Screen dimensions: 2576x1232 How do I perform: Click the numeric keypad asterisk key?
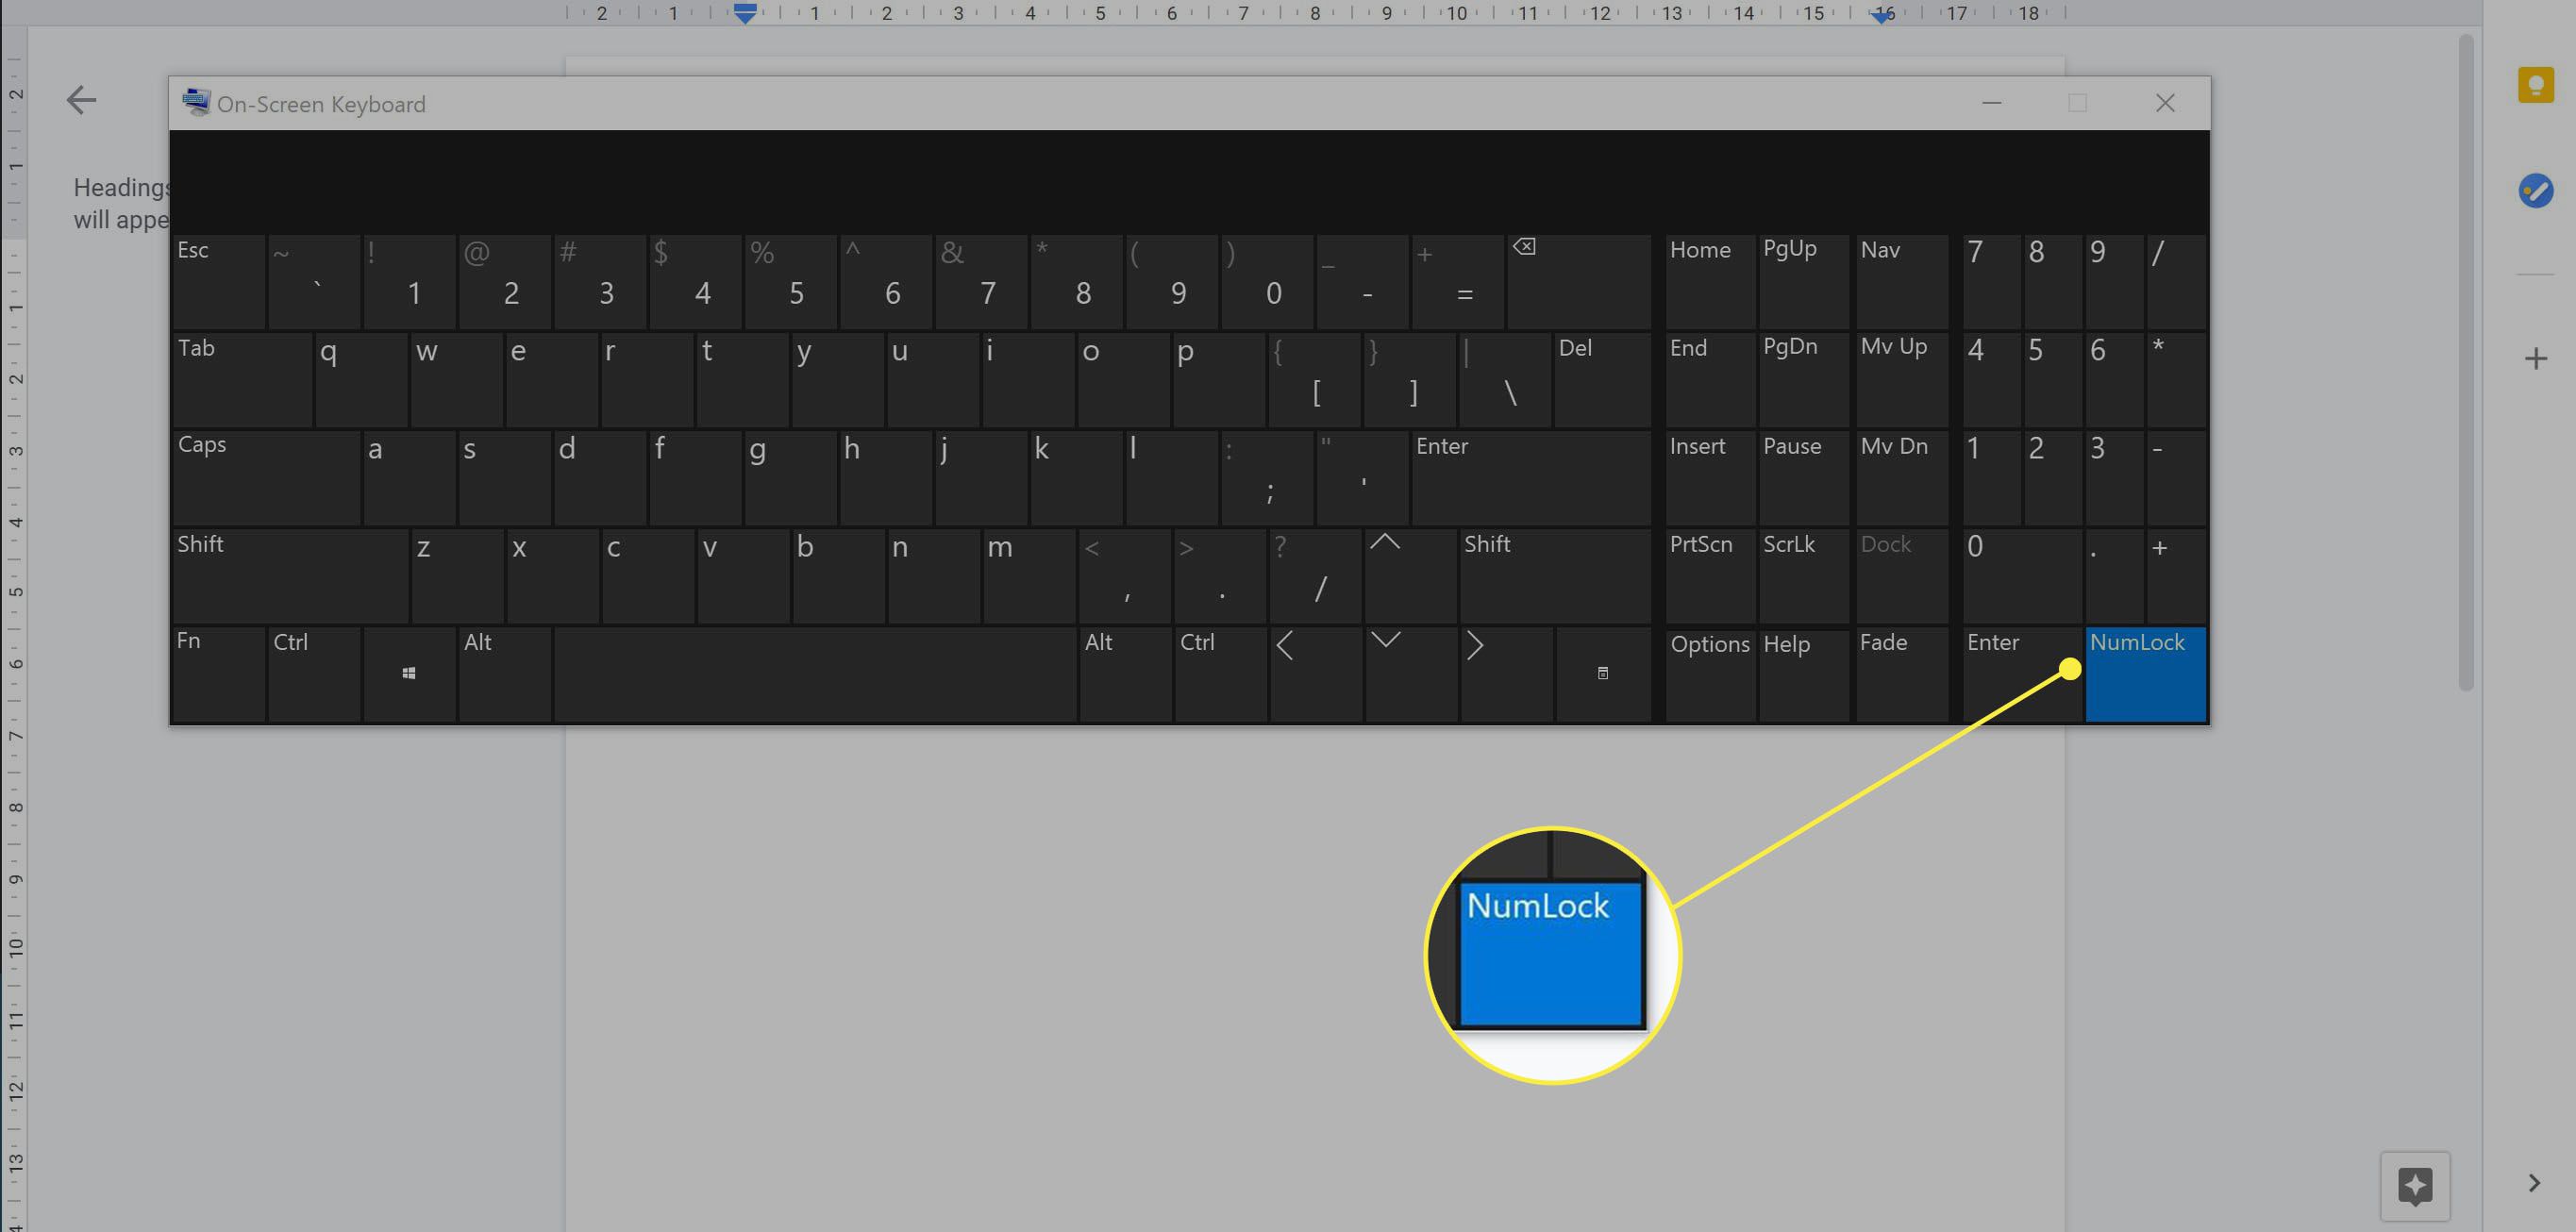tap(2176, 380)
